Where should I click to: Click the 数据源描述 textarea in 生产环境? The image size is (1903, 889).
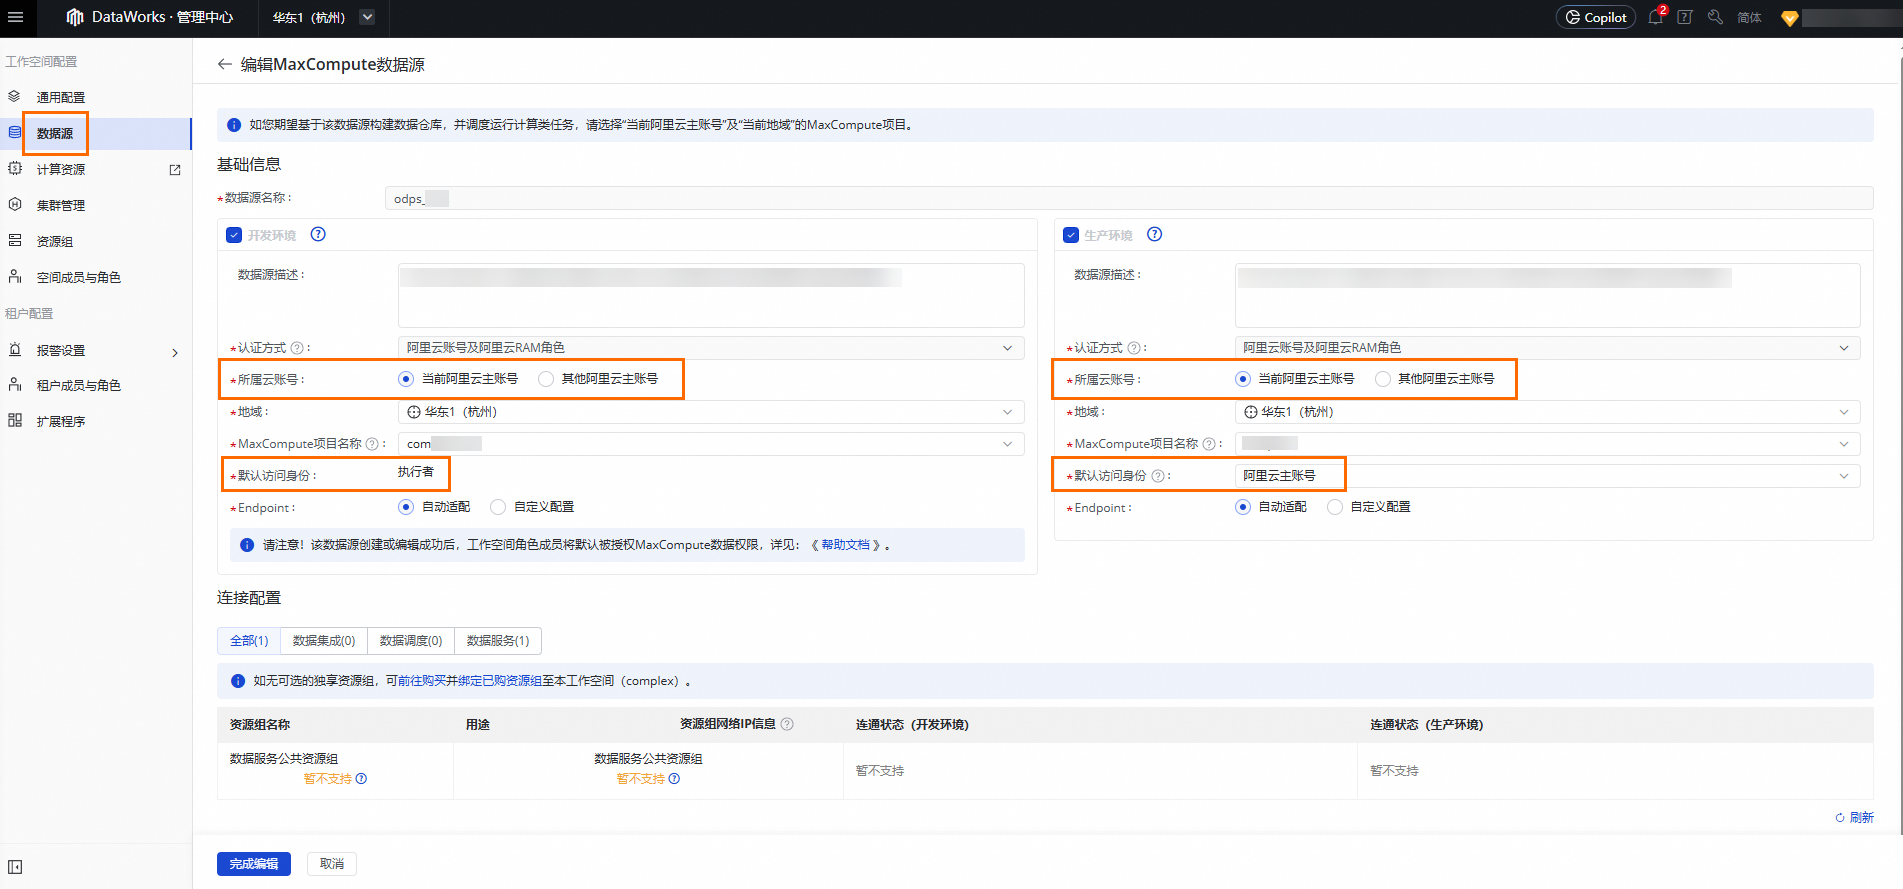pos(1547,295)
